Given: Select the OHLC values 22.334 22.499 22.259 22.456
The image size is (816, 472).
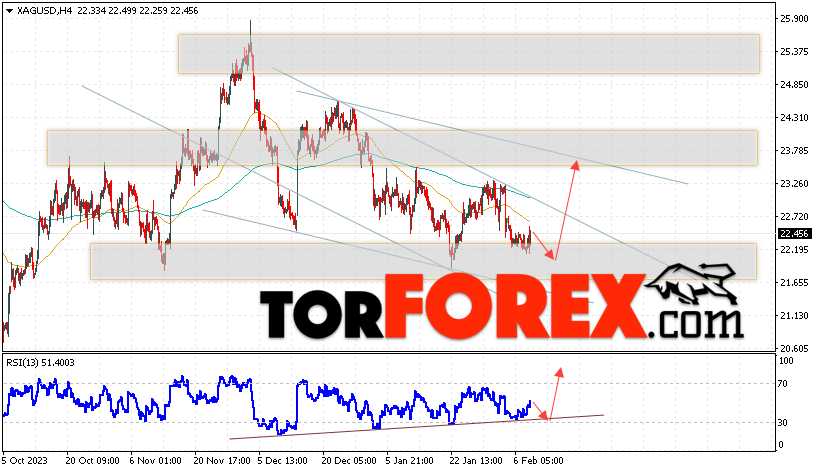Looking at the screenshot, I should [138, 10].
